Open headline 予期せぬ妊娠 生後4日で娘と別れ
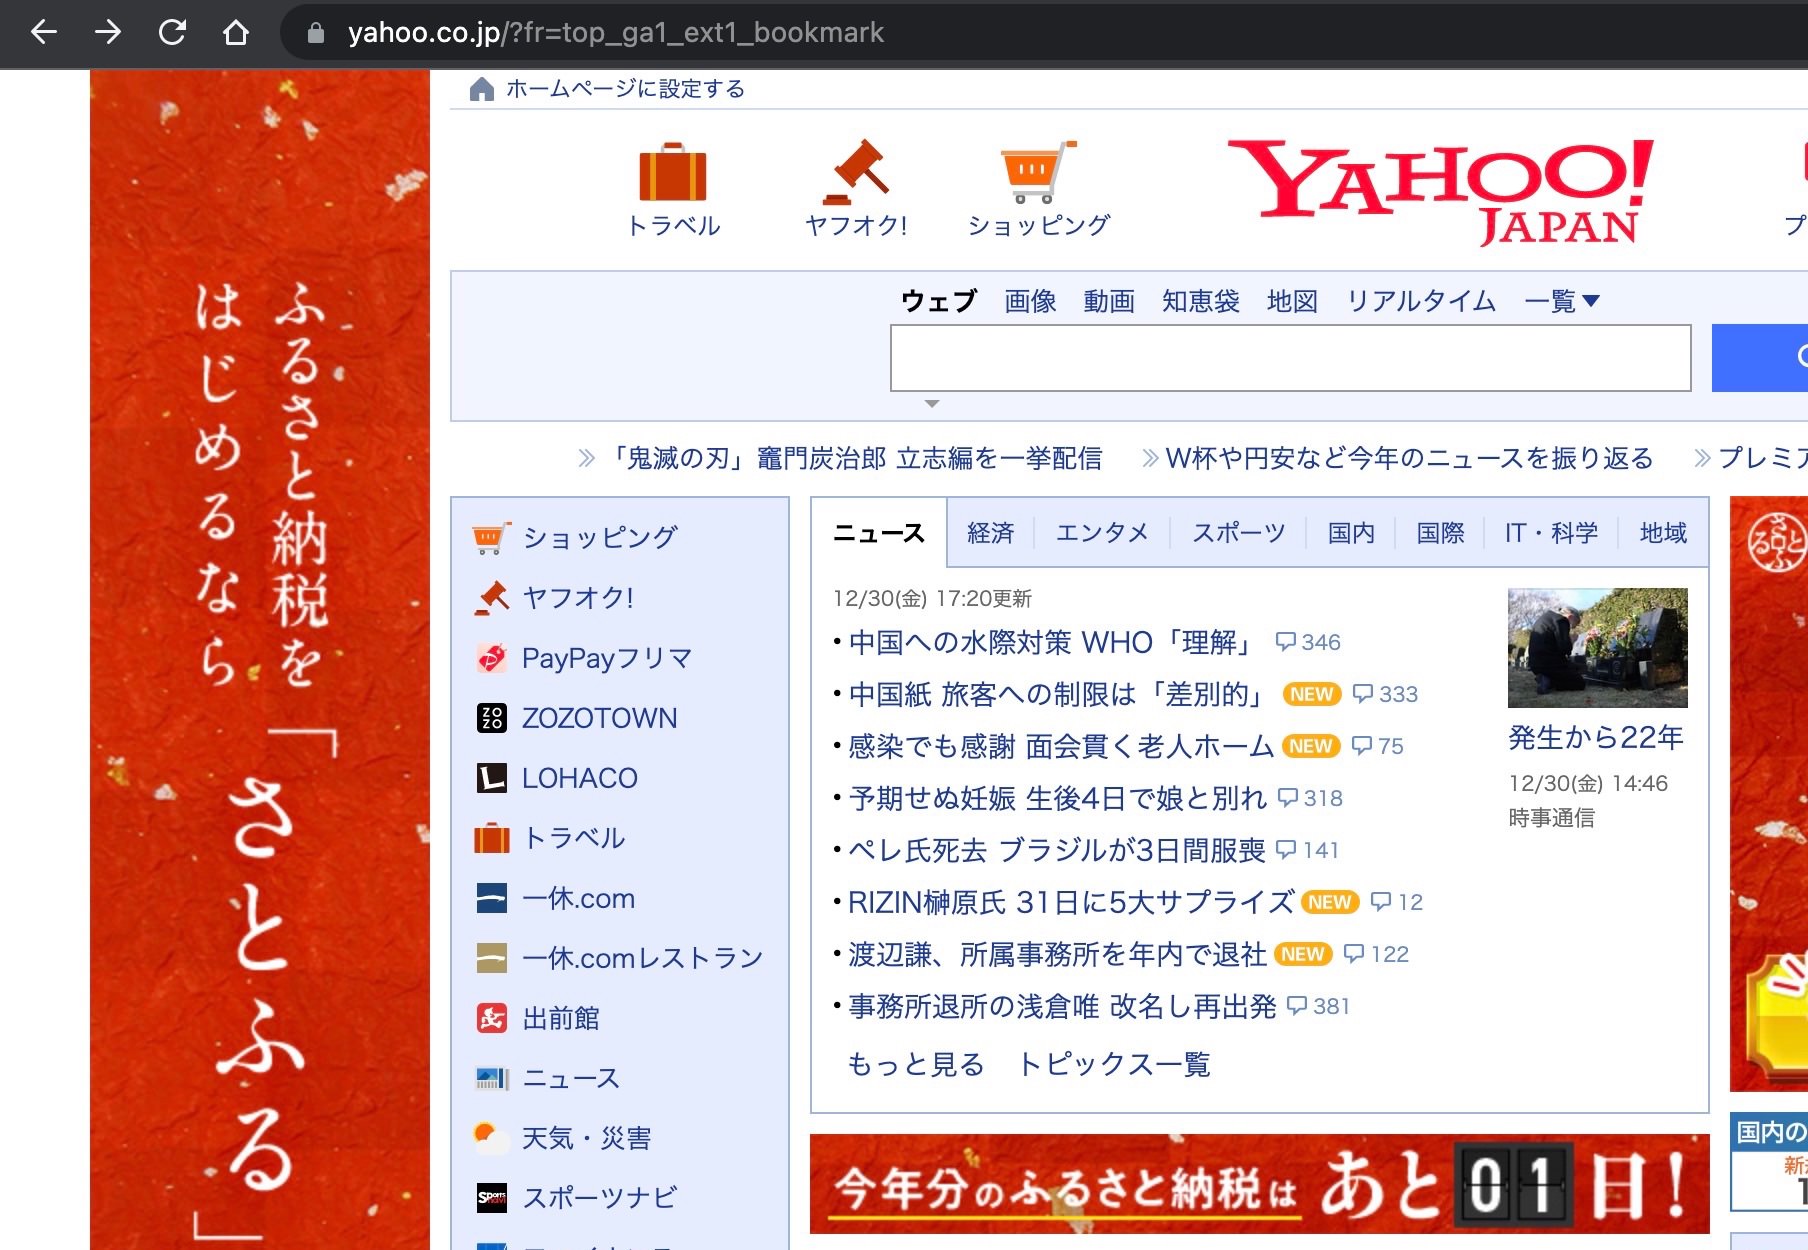1808x1250 pixels. click(x=1057, y=798)
